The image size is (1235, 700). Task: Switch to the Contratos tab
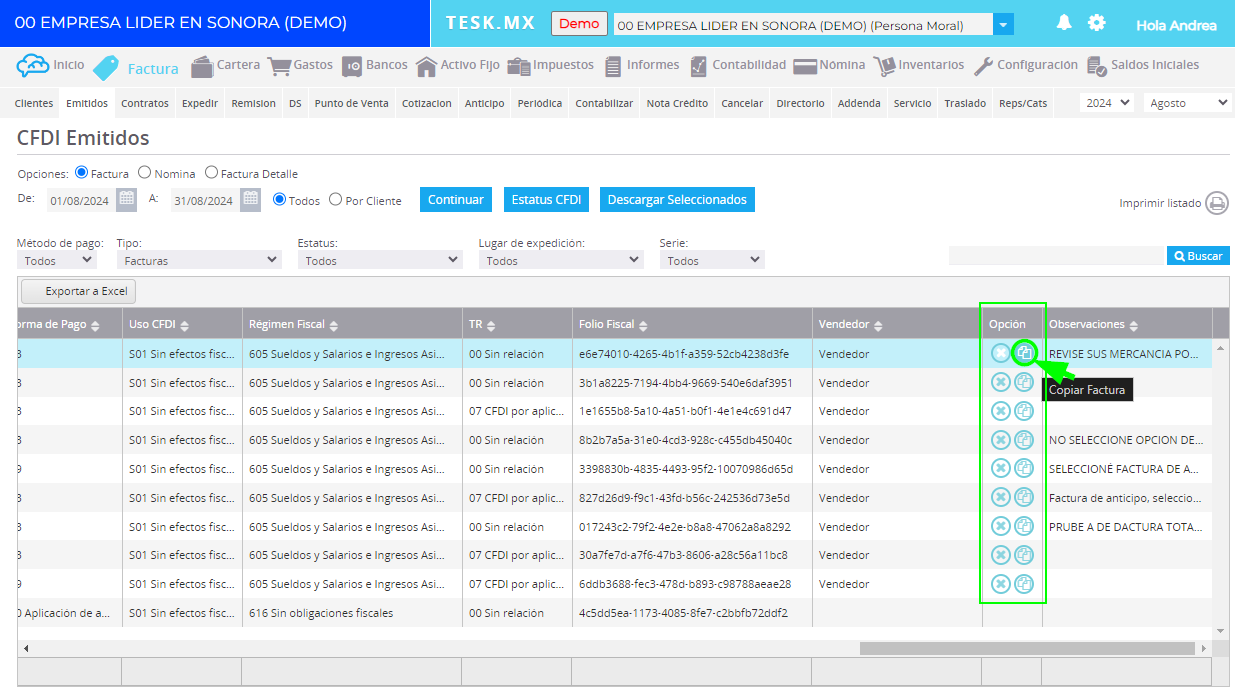145,103
